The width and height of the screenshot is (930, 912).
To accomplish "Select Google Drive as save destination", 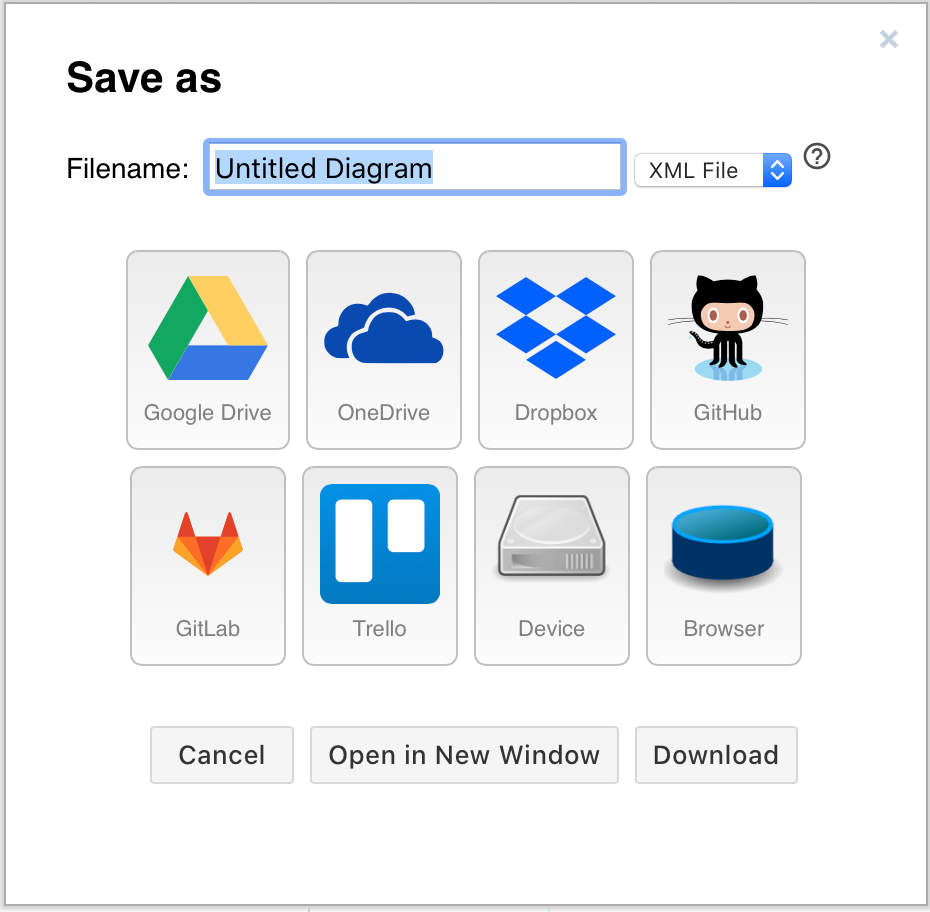I will coord(207,350).
